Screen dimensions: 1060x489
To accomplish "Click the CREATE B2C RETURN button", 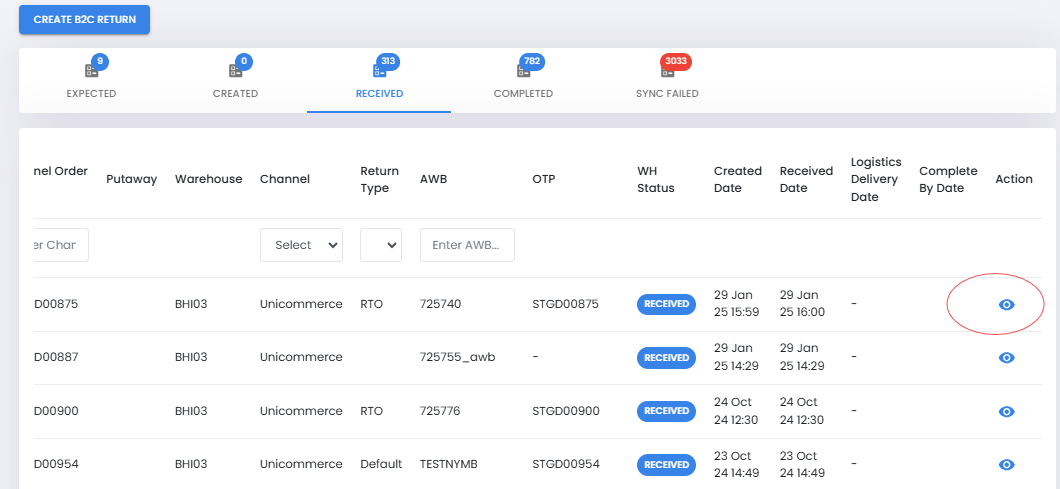I will (x=85, y=20).
